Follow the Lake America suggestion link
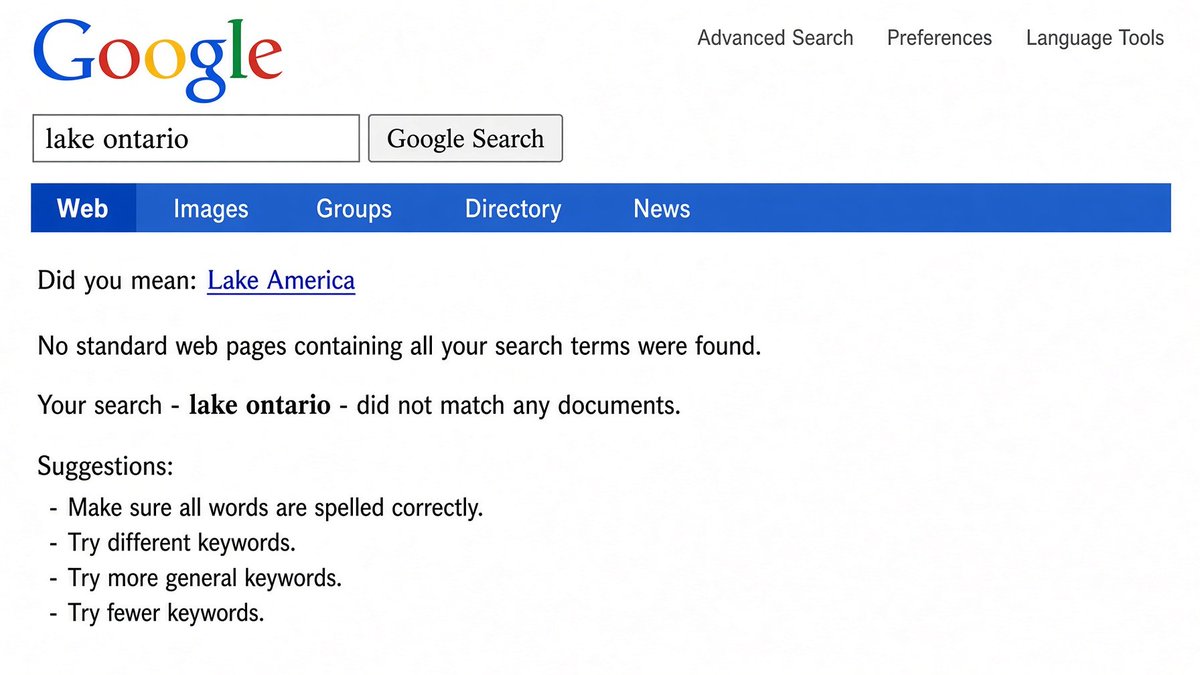Viewport: 1200px width, 675px height. coord(281,281)
